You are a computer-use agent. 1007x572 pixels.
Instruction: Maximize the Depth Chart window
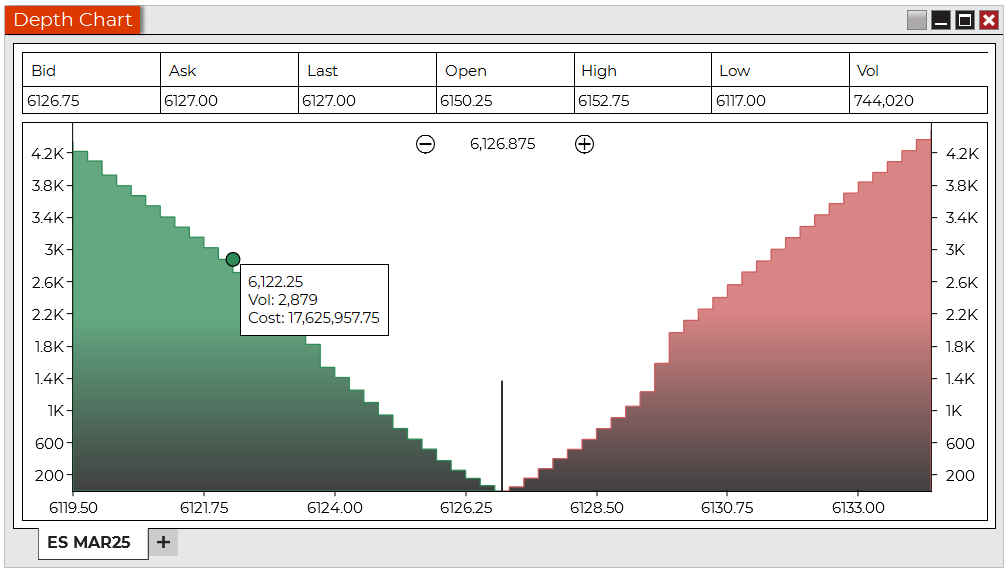click(x=965, y=21)
